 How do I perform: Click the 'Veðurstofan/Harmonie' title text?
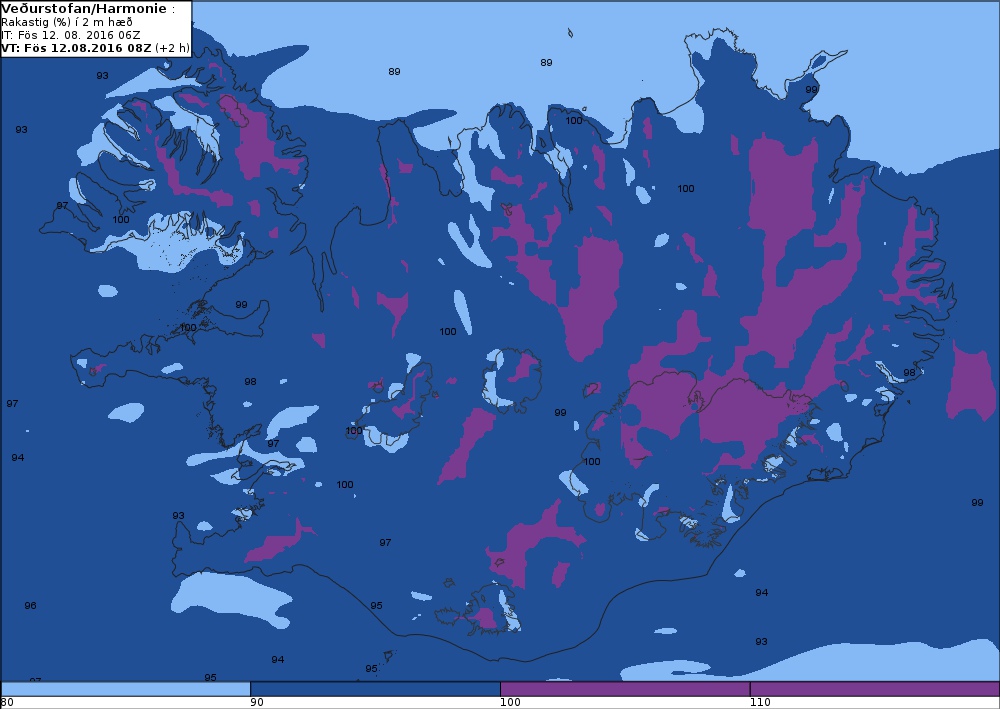[85, 10]
